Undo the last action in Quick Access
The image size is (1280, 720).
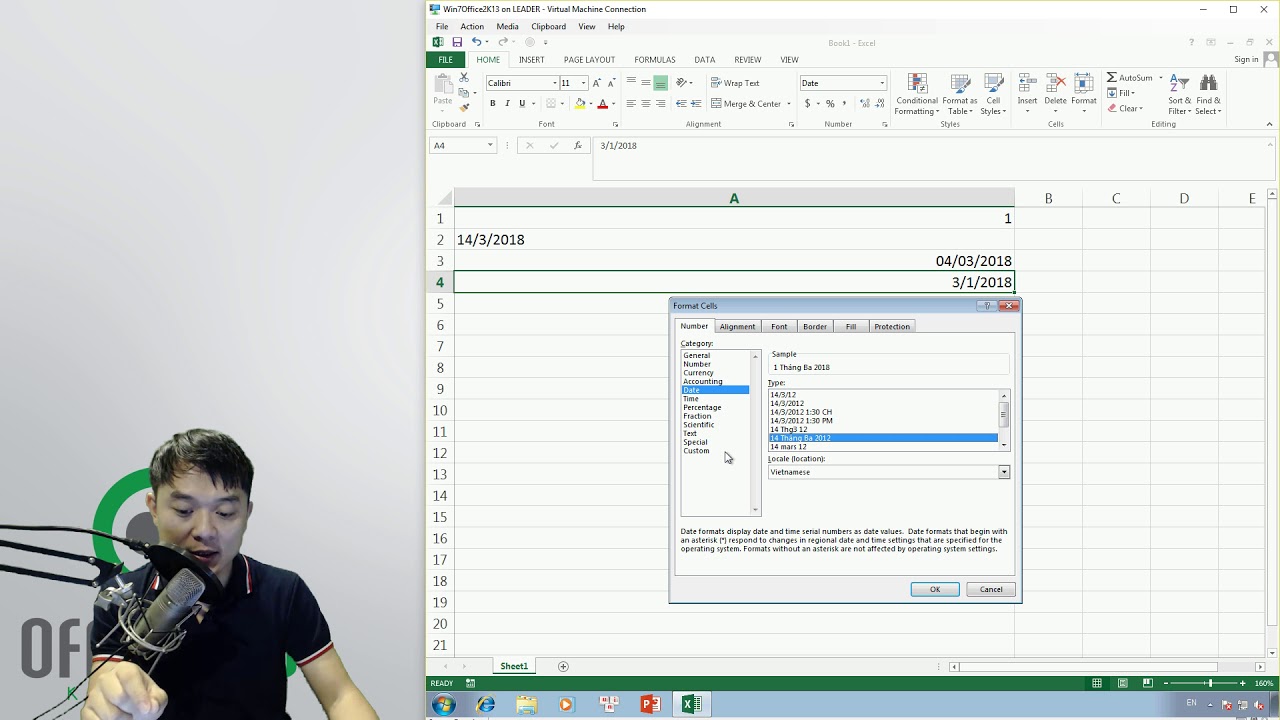click(x=476, y=42)
